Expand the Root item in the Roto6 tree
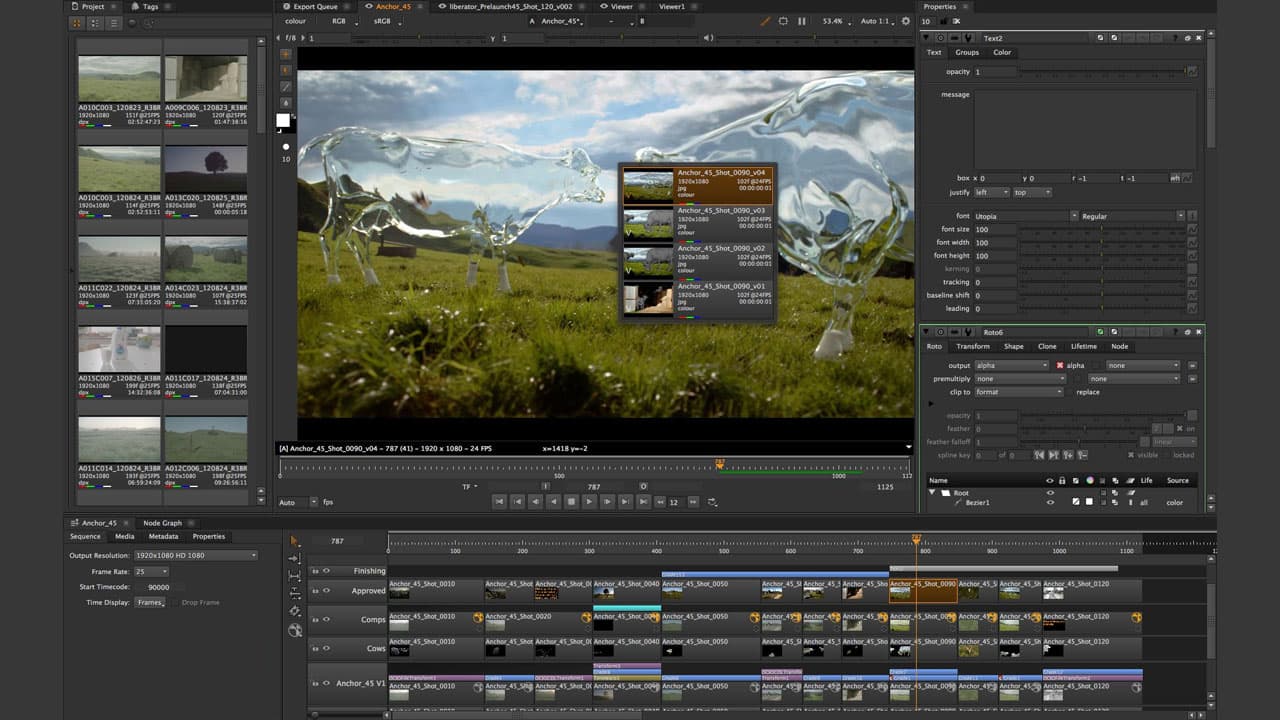 tap(930, 493)
